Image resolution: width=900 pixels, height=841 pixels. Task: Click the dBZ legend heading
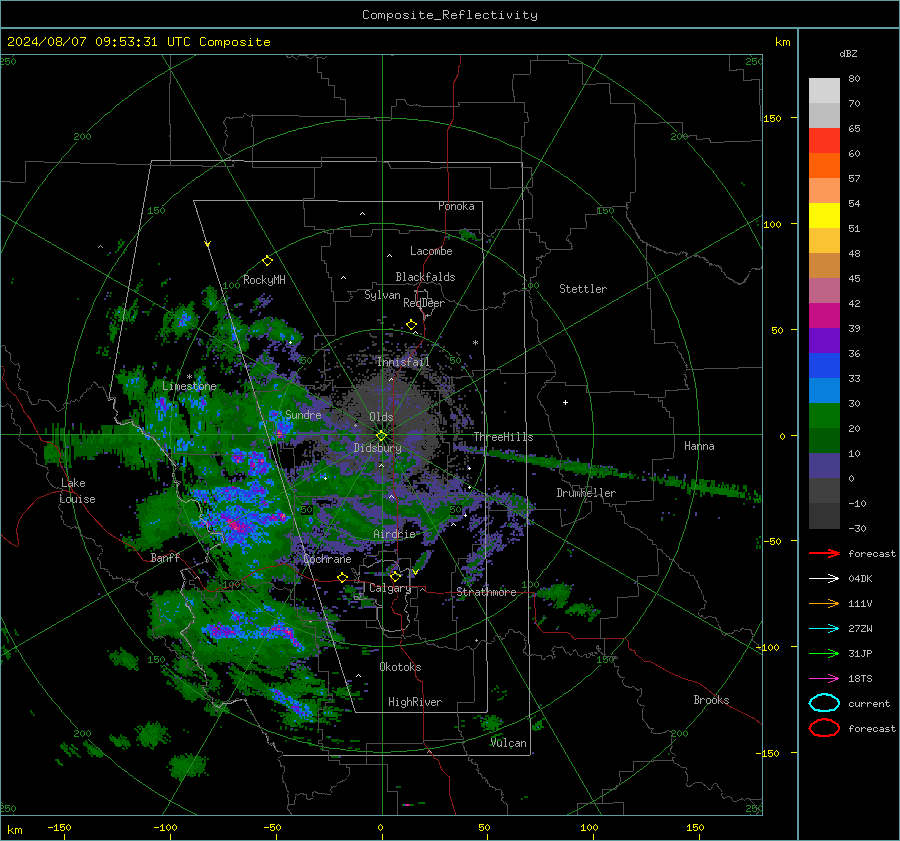[x=848, y=53]
